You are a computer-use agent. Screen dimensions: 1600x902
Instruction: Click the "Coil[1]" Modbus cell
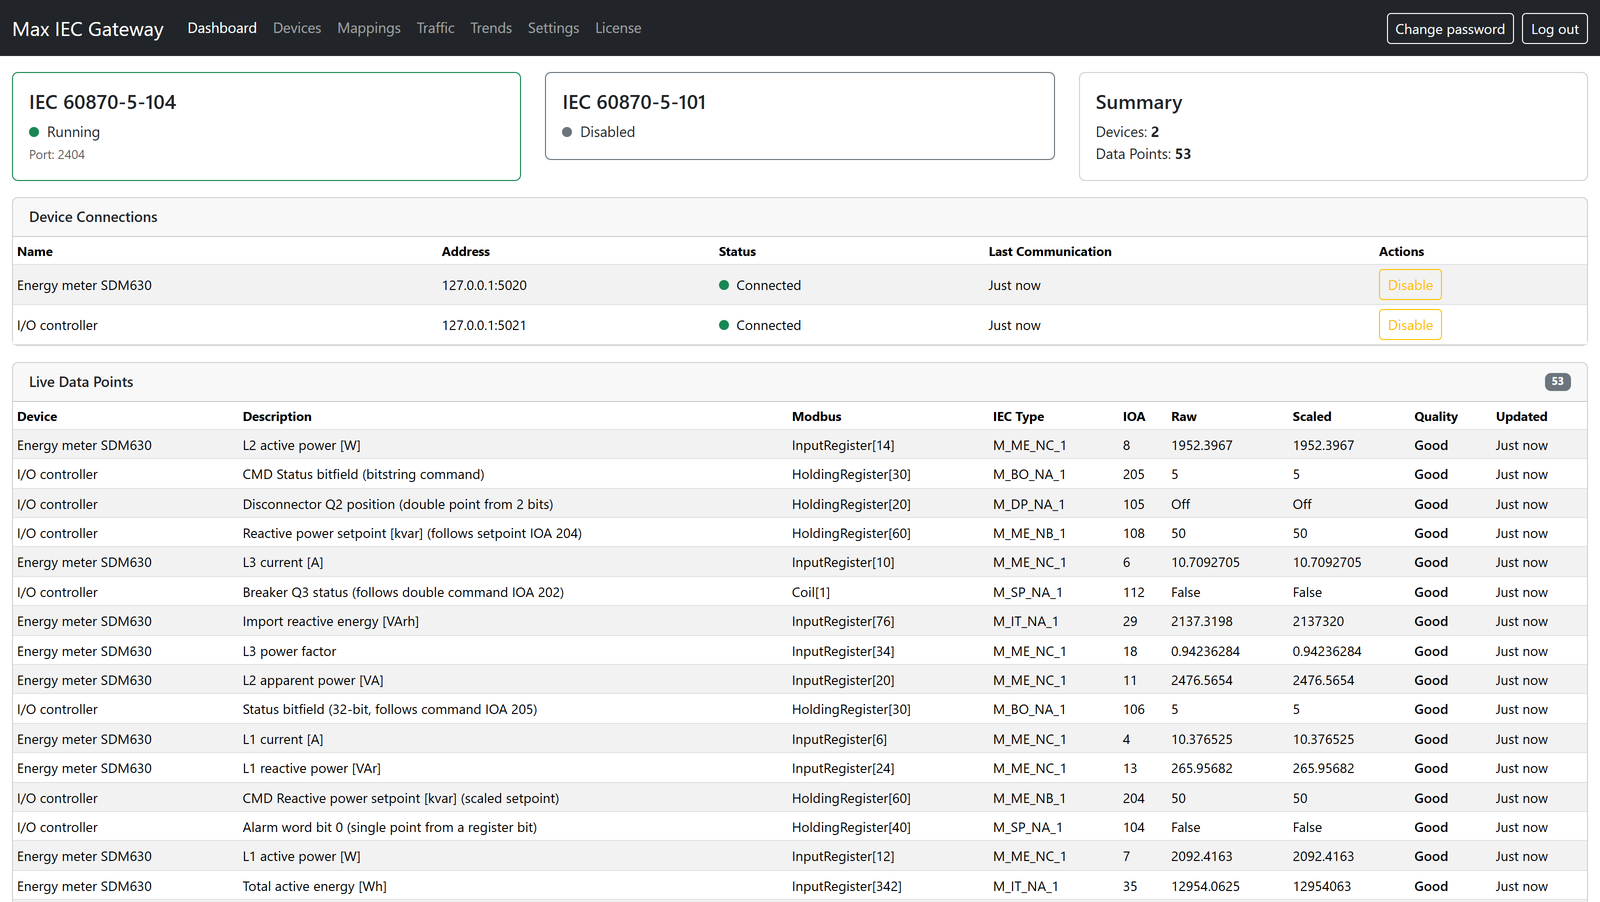[811, 593]
